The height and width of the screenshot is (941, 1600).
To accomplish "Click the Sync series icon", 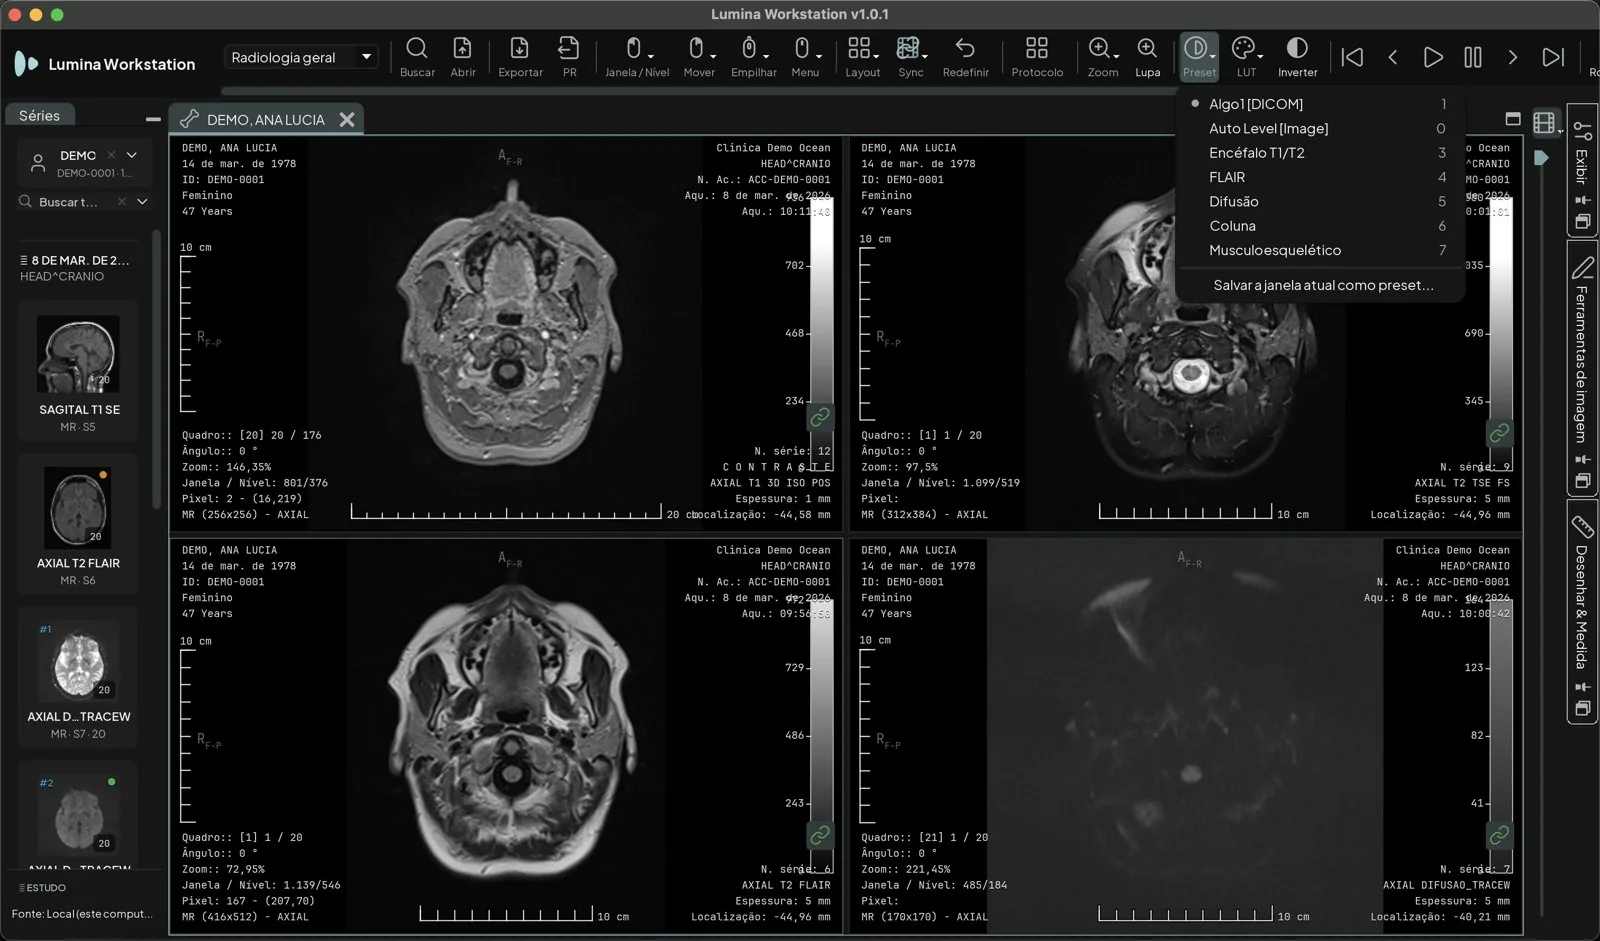I will [x=910, y=57].
